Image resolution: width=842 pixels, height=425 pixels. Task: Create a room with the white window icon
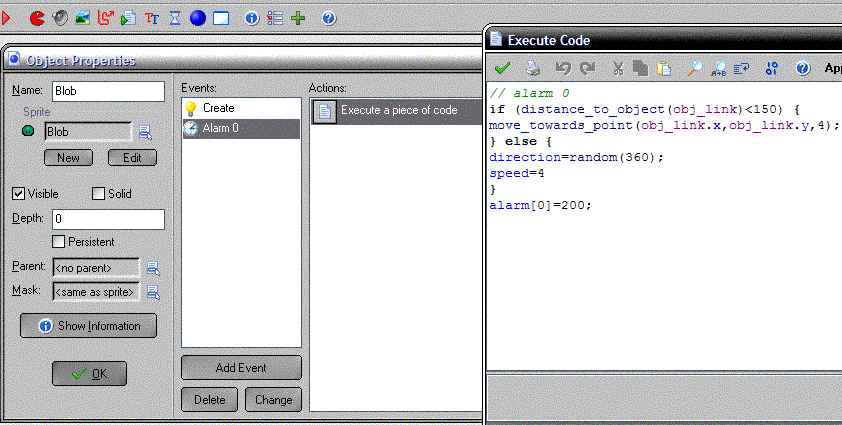(x=221, y=18)
